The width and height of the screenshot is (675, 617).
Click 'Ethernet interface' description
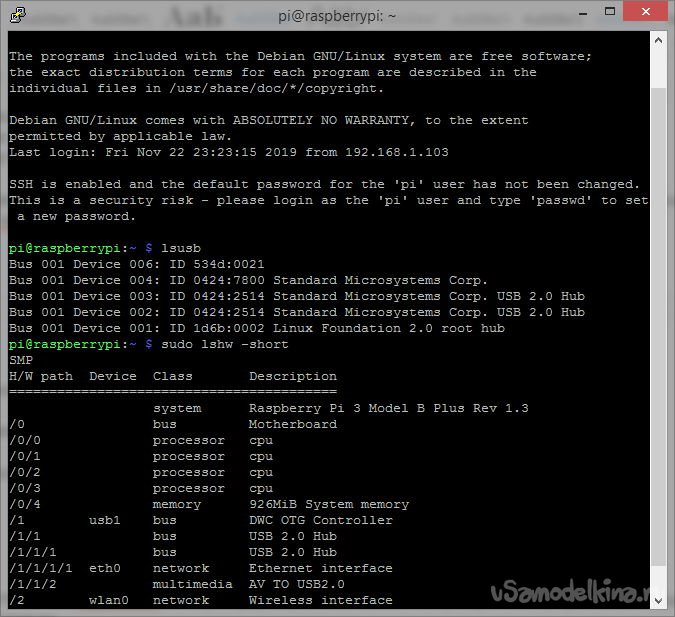(x=321, y=568)
